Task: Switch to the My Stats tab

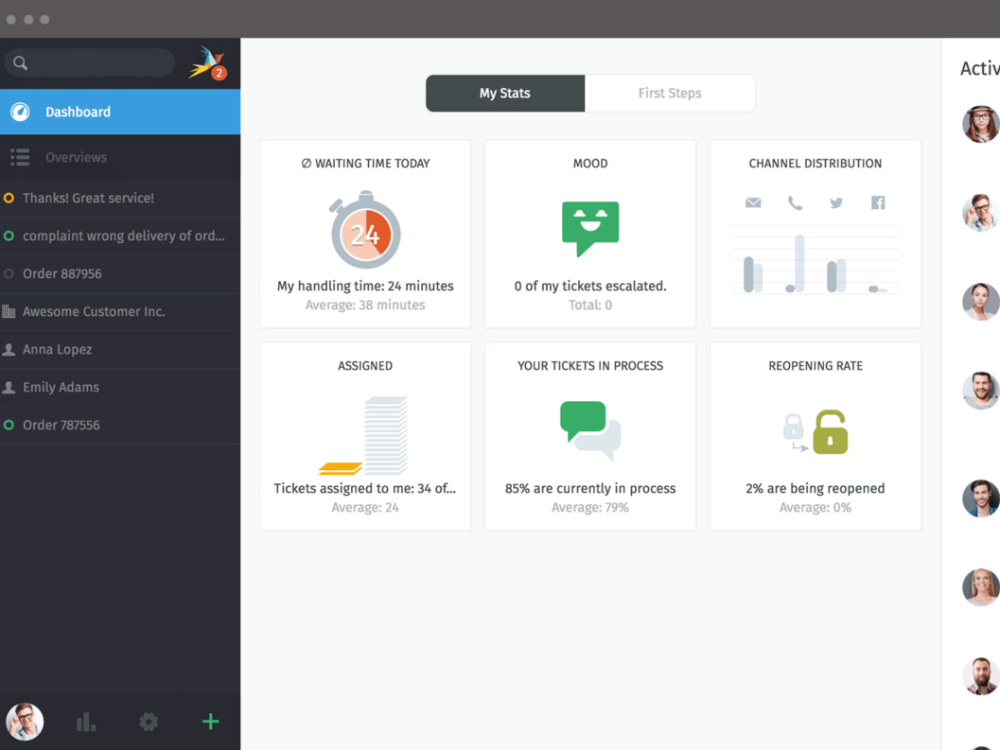Action: tap(505, 93)
